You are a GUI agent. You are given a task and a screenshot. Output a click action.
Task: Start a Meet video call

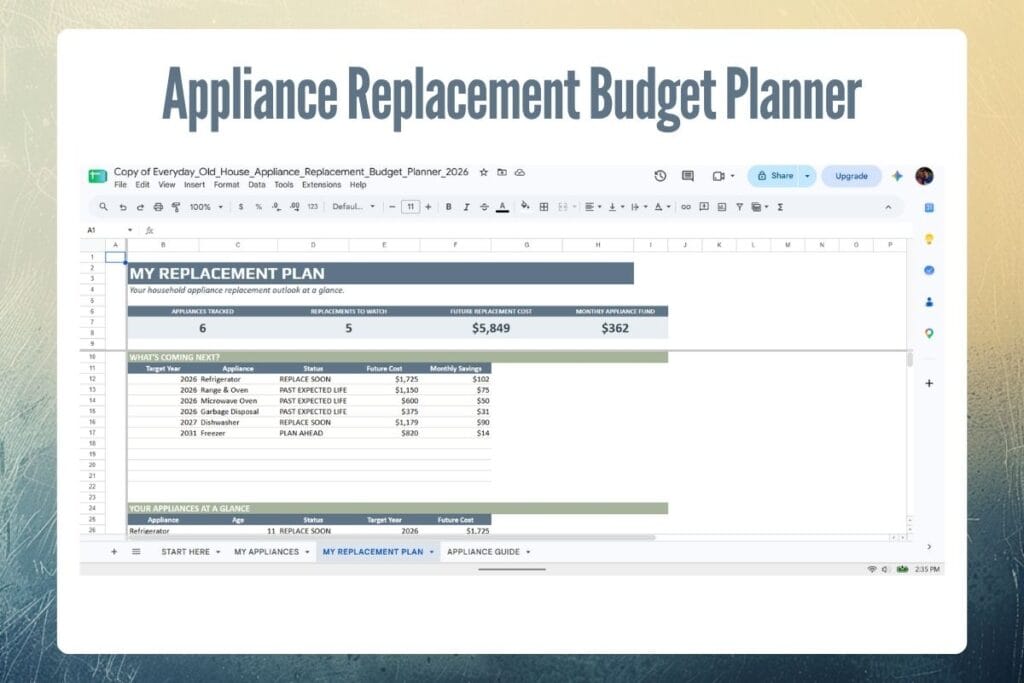pyautogui.click(x=719, y=176)
